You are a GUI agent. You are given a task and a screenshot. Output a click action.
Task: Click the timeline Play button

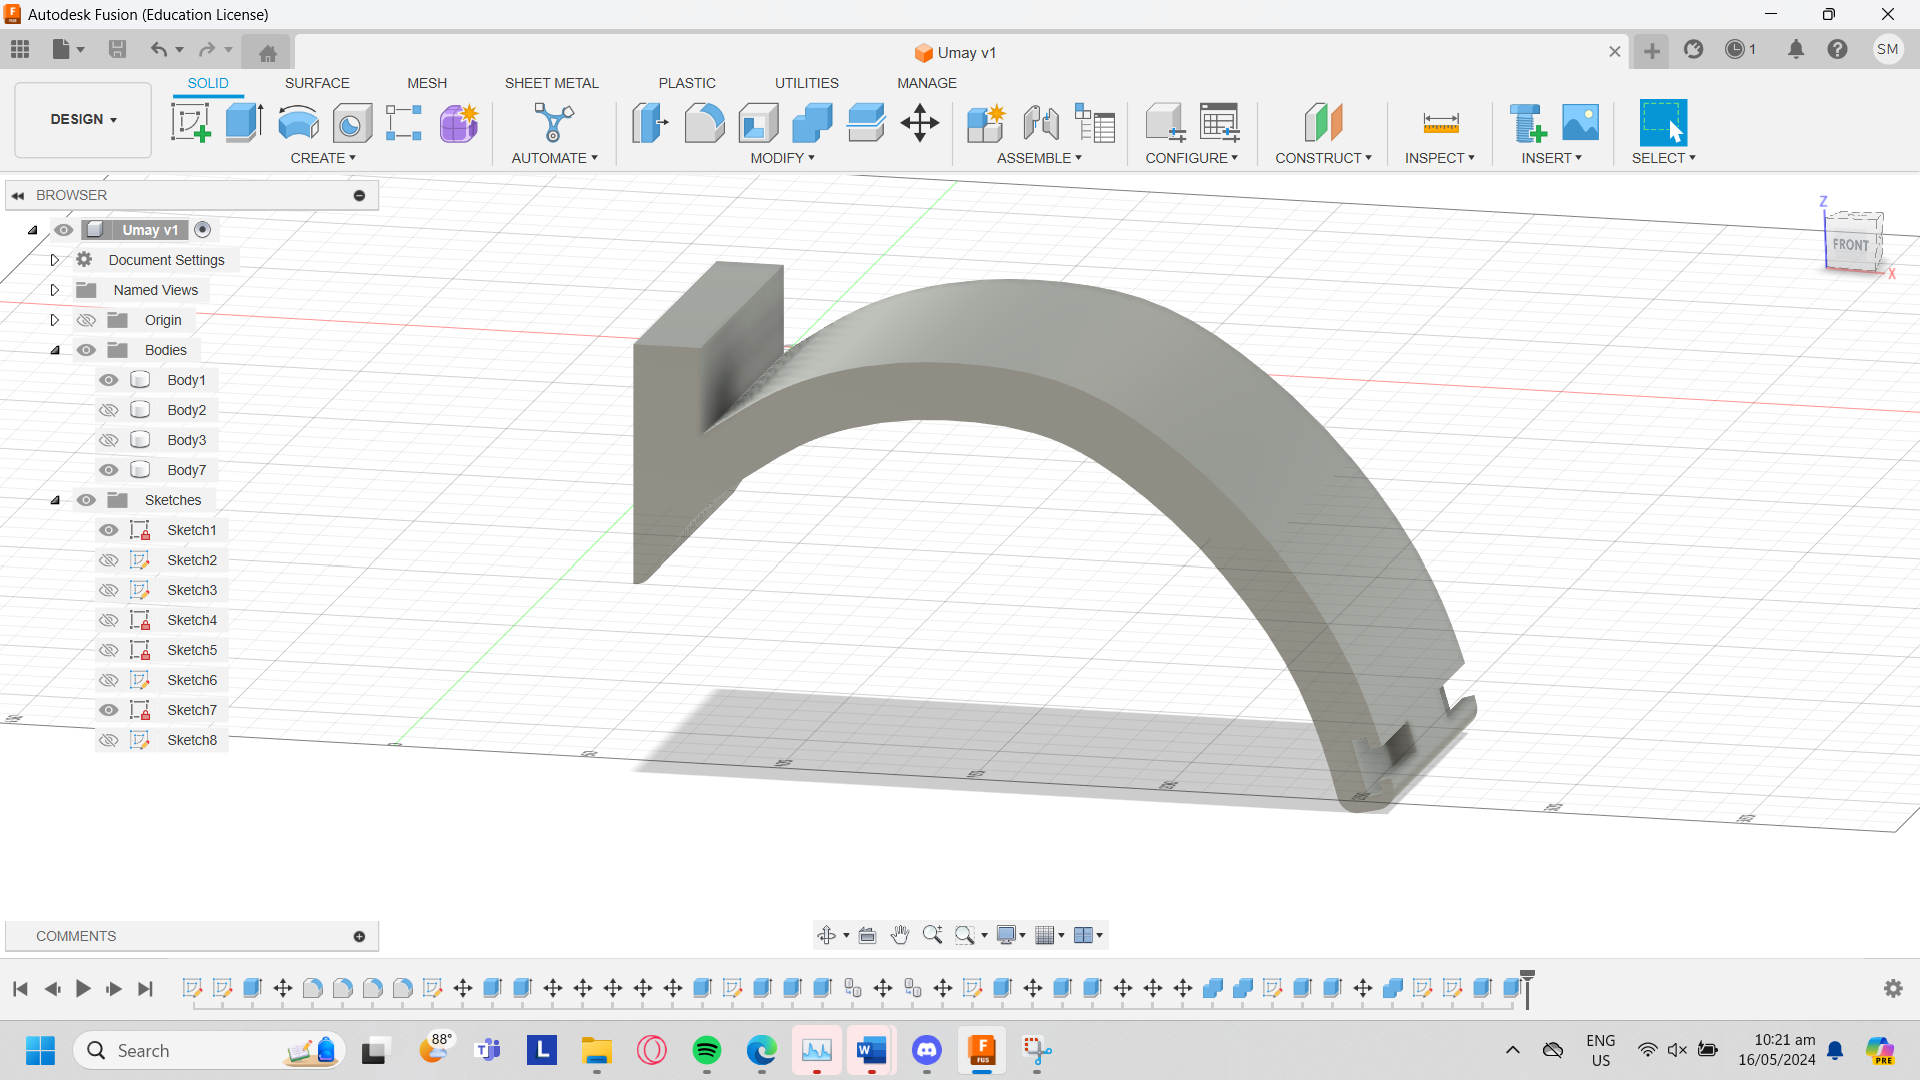pos(83,989)
